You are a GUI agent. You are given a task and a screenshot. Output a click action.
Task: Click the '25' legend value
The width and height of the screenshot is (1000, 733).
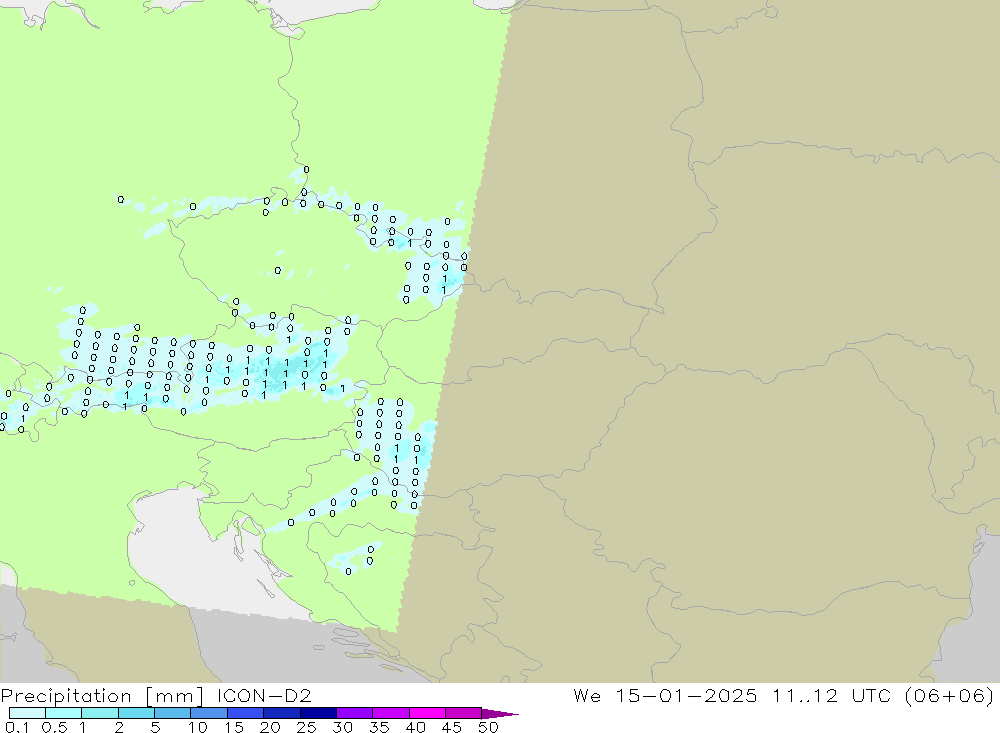coord(306,727)
